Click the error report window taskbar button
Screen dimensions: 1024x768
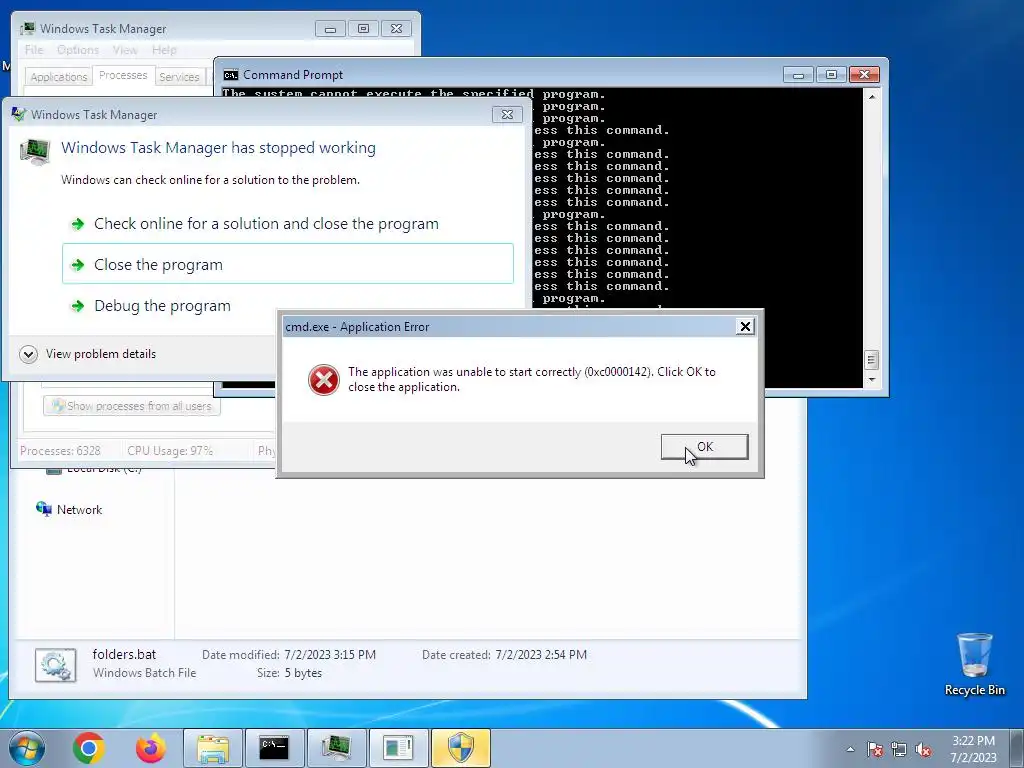398,748
